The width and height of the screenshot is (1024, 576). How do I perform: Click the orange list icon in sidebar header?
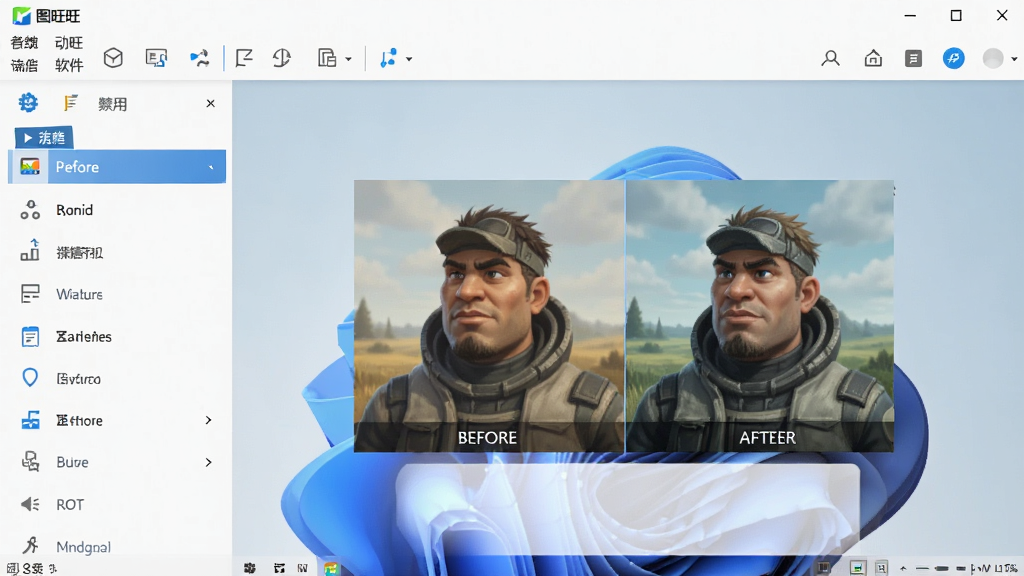(x=70, y=103)
